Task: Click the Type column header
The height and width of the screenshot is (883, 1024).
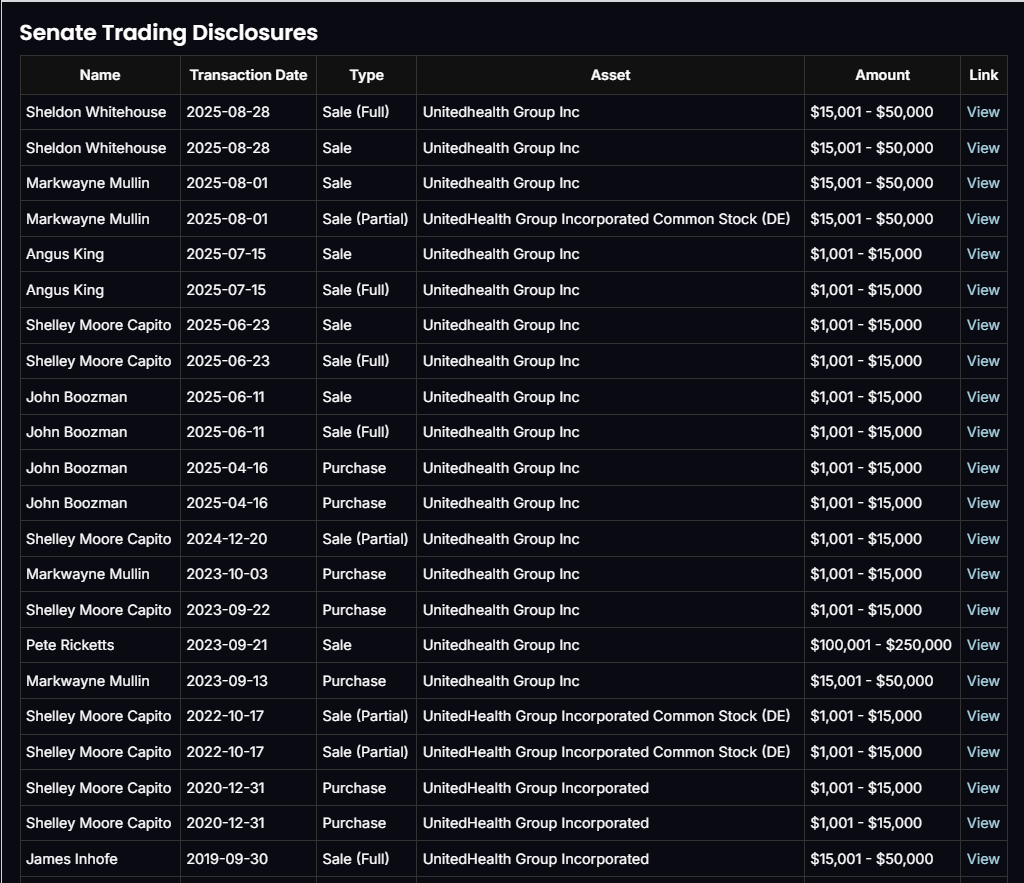Action: (366, 75)
